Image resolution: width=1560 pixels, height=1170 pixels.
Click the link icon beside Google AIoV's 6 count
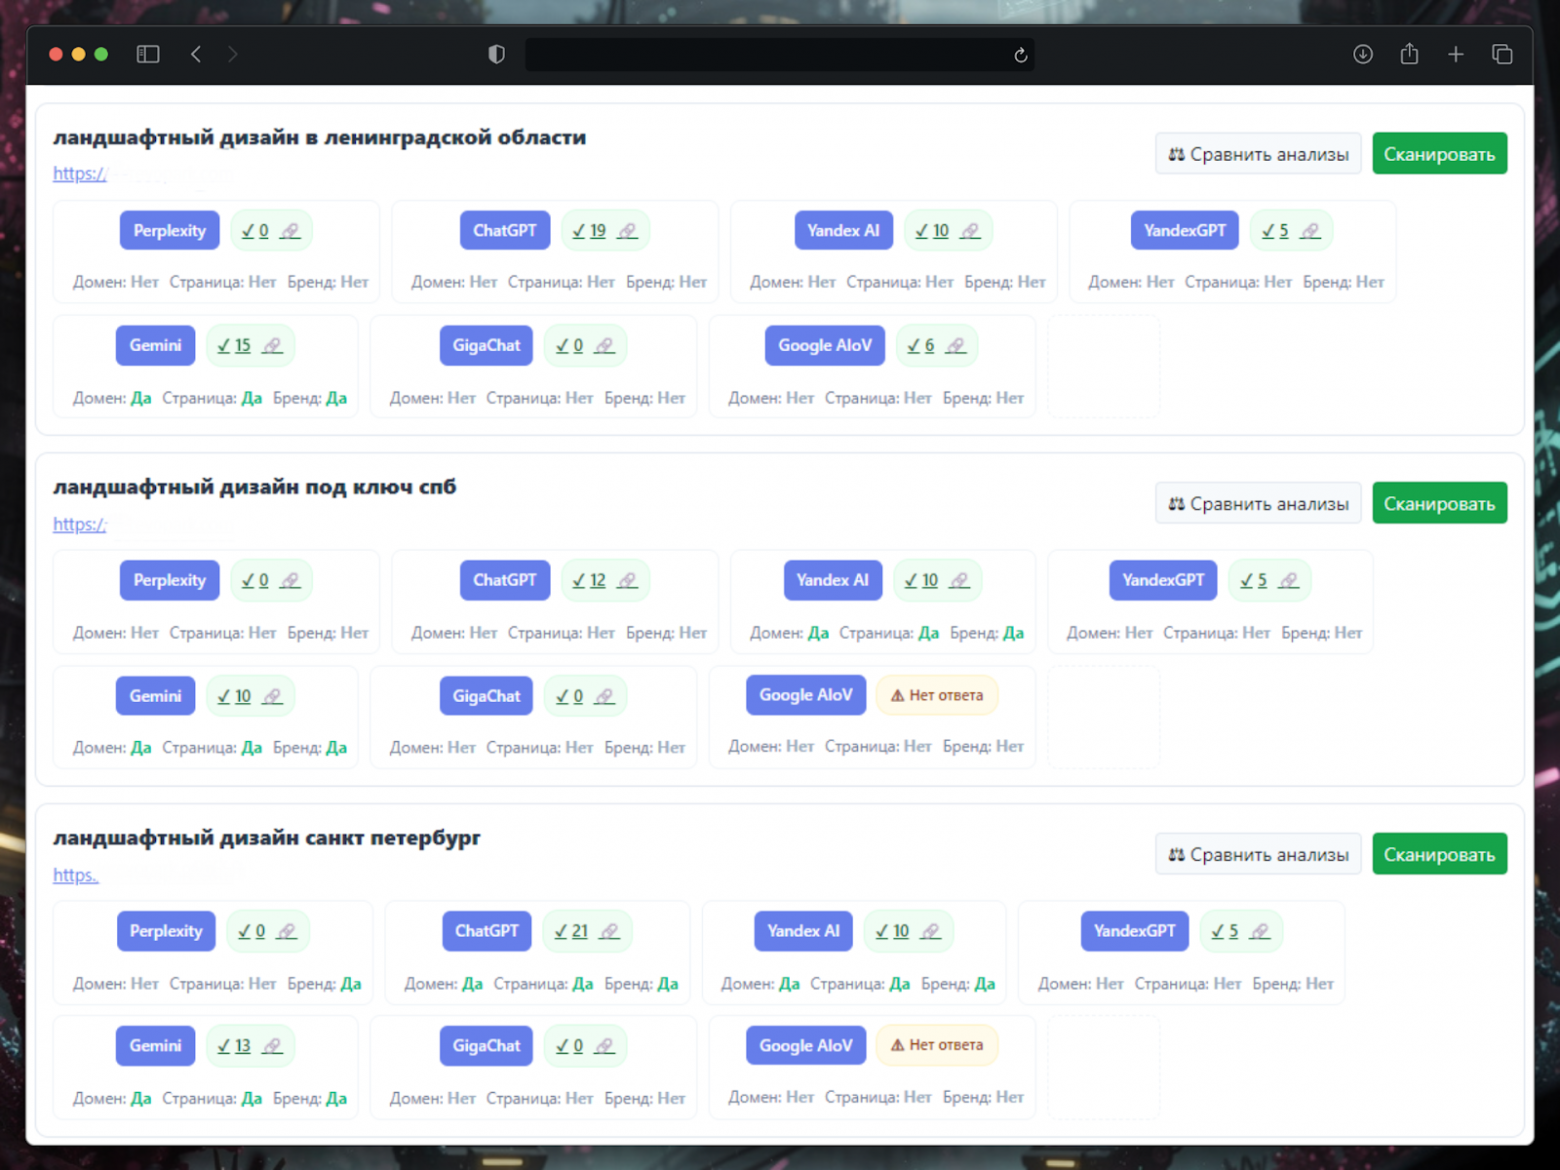tap(956, 346)
